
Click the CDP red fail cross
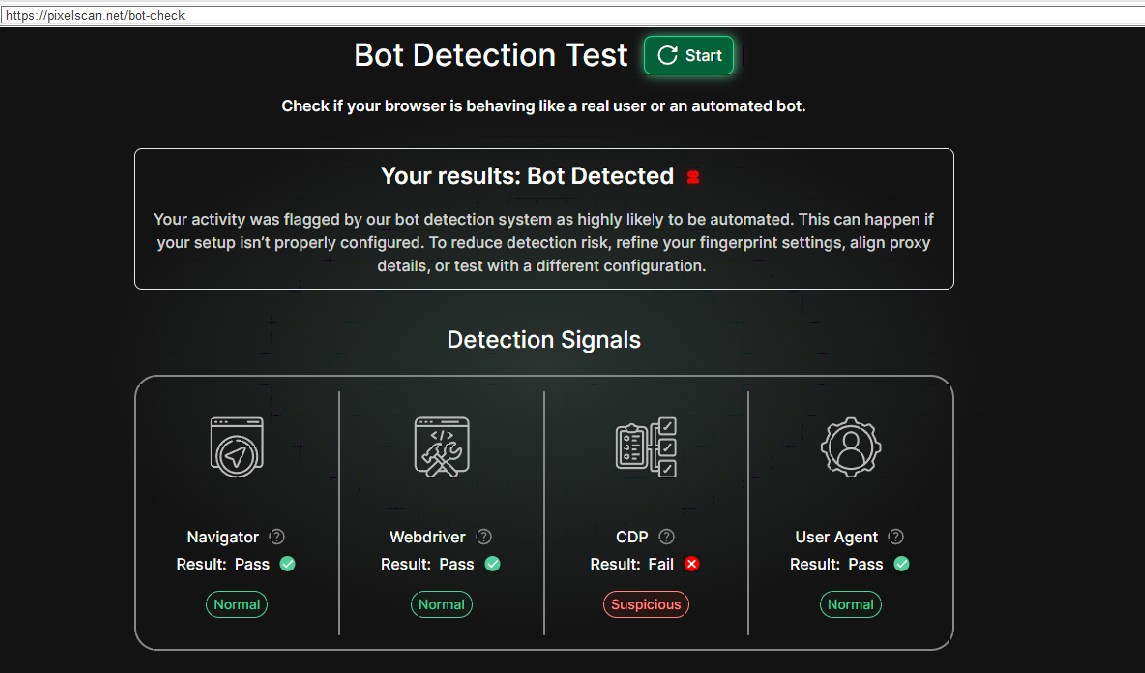click(x=692, y=564)
